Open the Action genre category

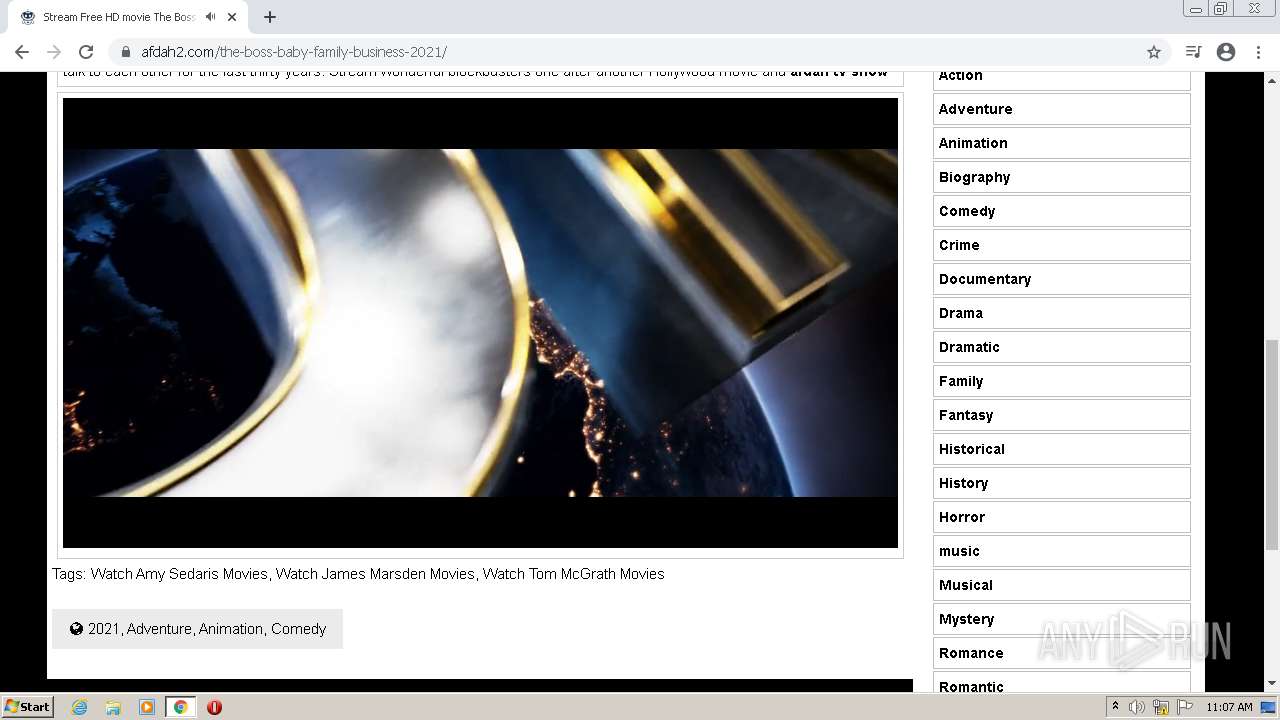click(1062, 76)
